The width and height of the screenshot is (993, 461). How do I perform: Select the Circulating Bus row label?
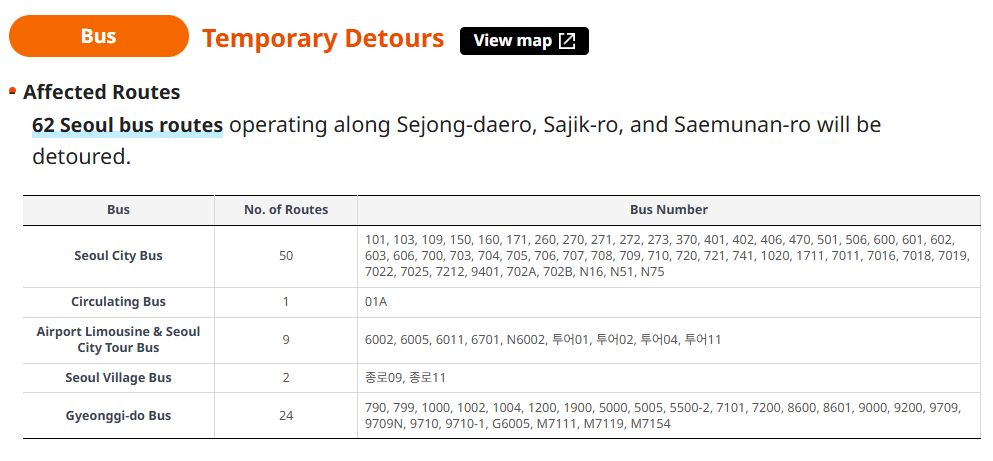(x=118, y=302)
